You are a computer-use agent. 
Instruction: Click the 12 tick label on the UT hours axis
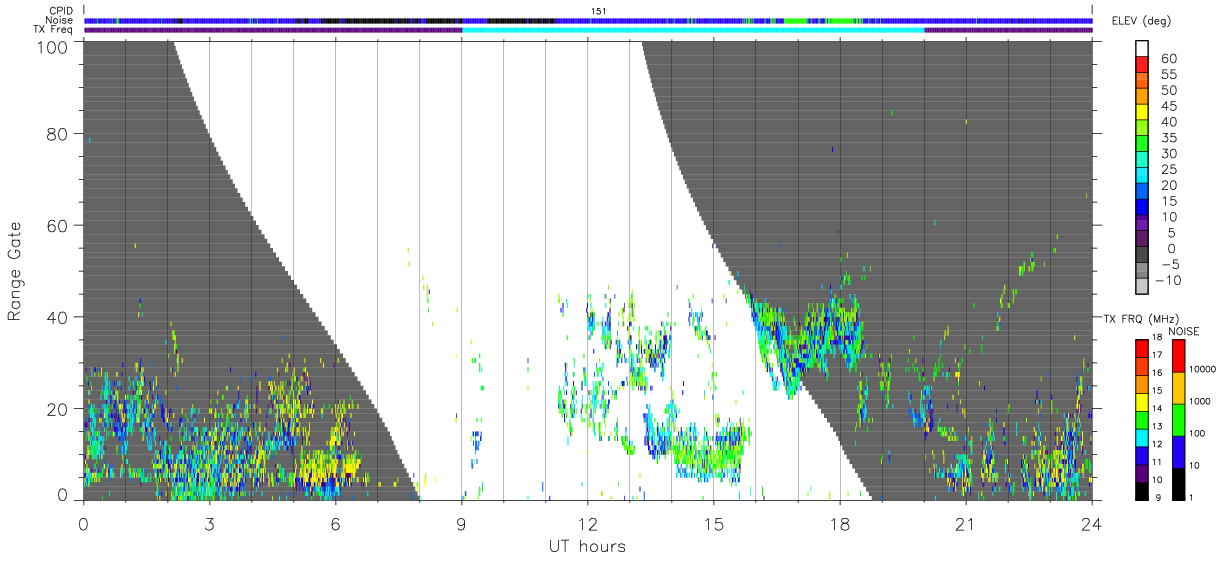pyautogui.click(x=587, y=525)
